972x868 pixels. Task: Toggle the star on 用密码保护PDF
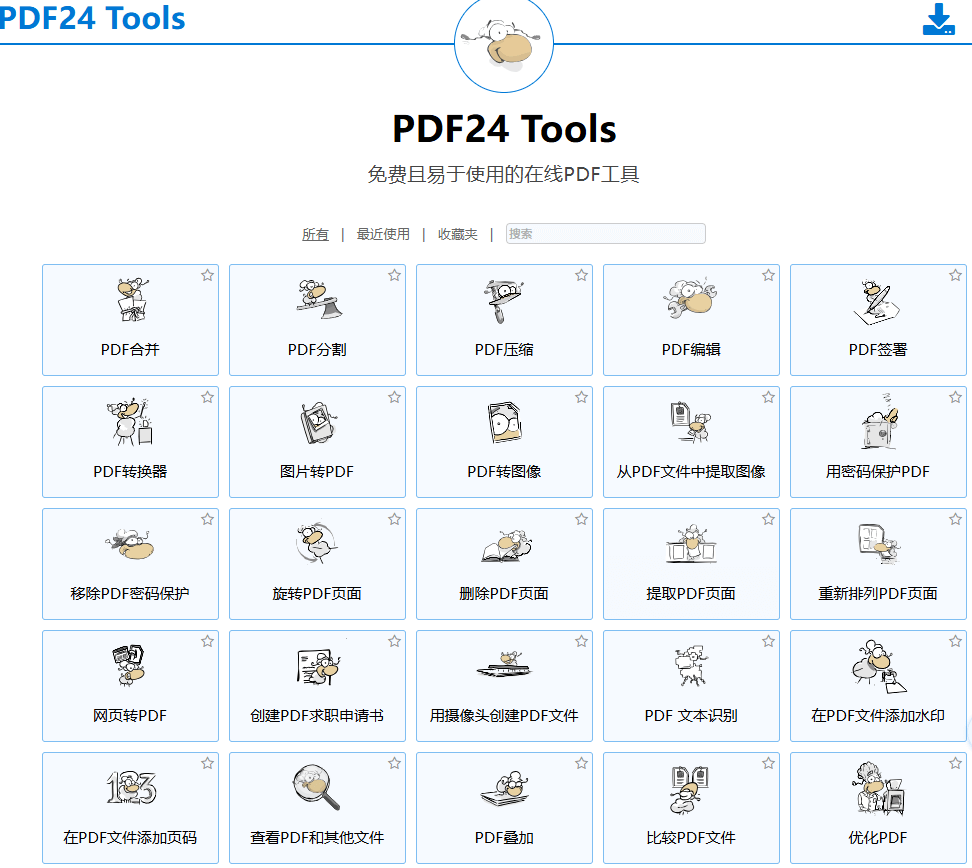click(955, 397)
